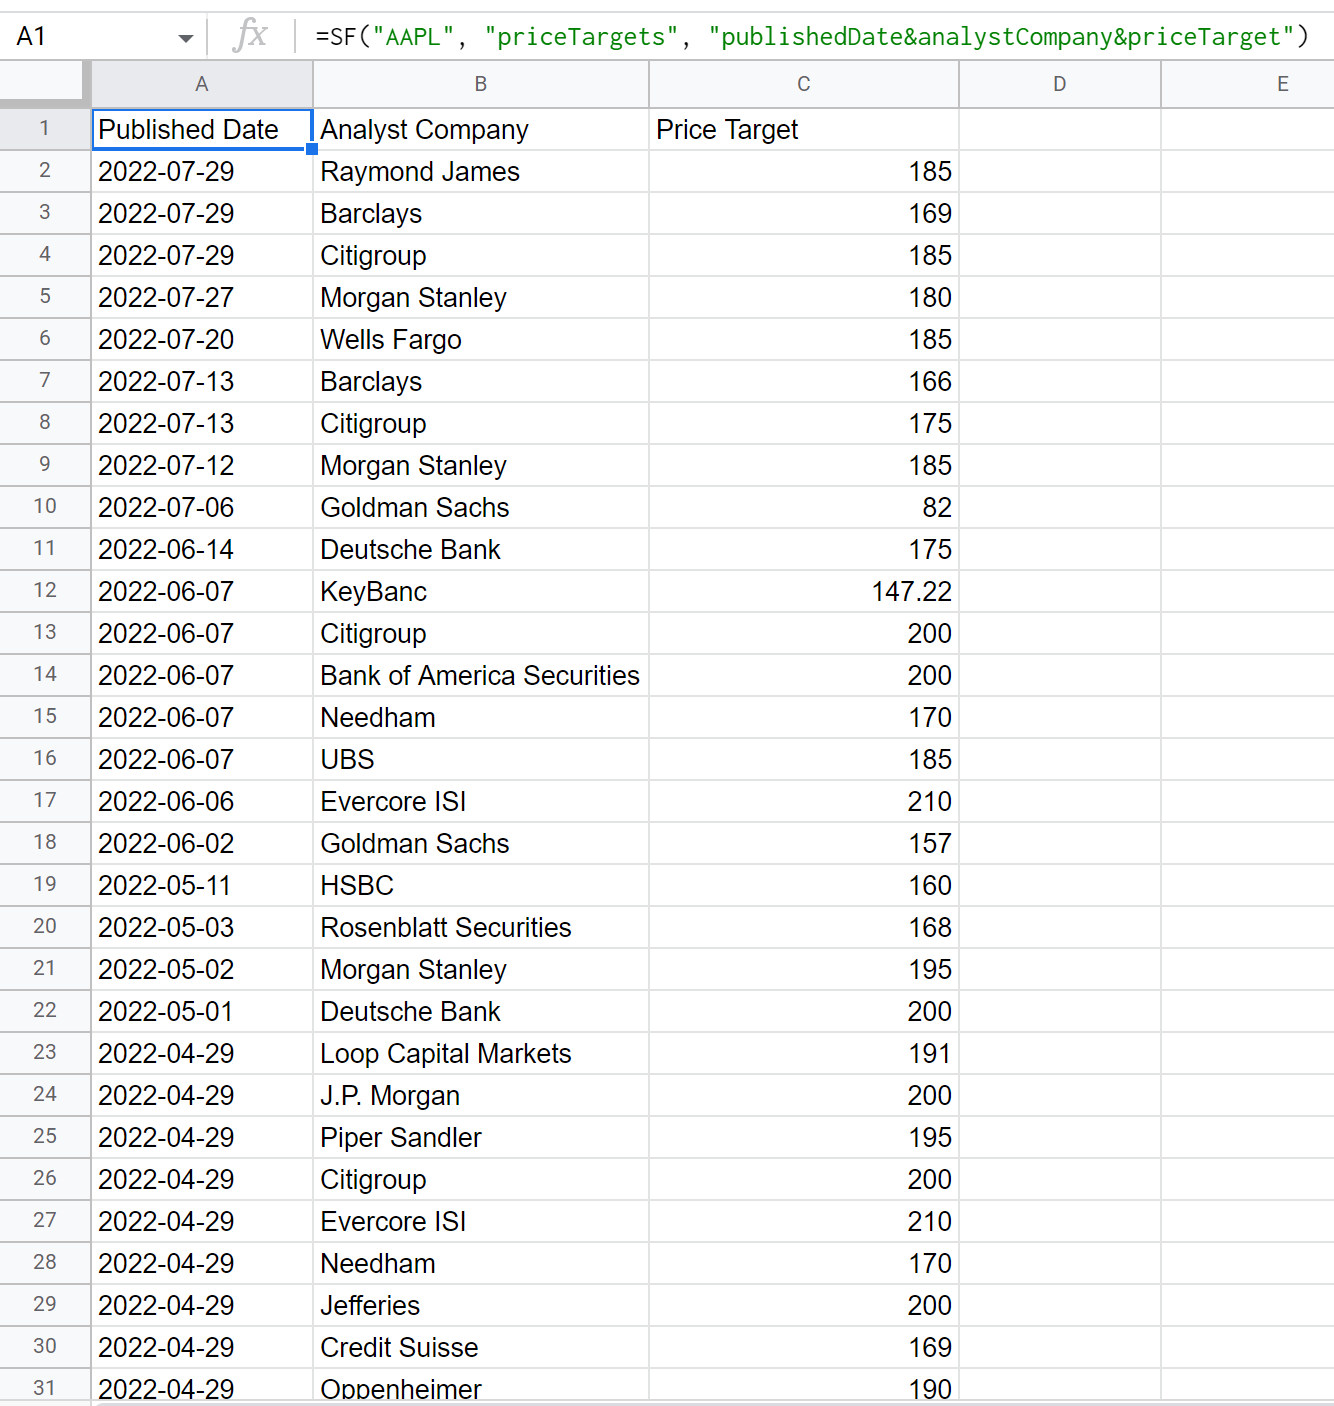Screen dimensions: 1334x1406
Task: Select column D header
Action: coord(1060,84)
